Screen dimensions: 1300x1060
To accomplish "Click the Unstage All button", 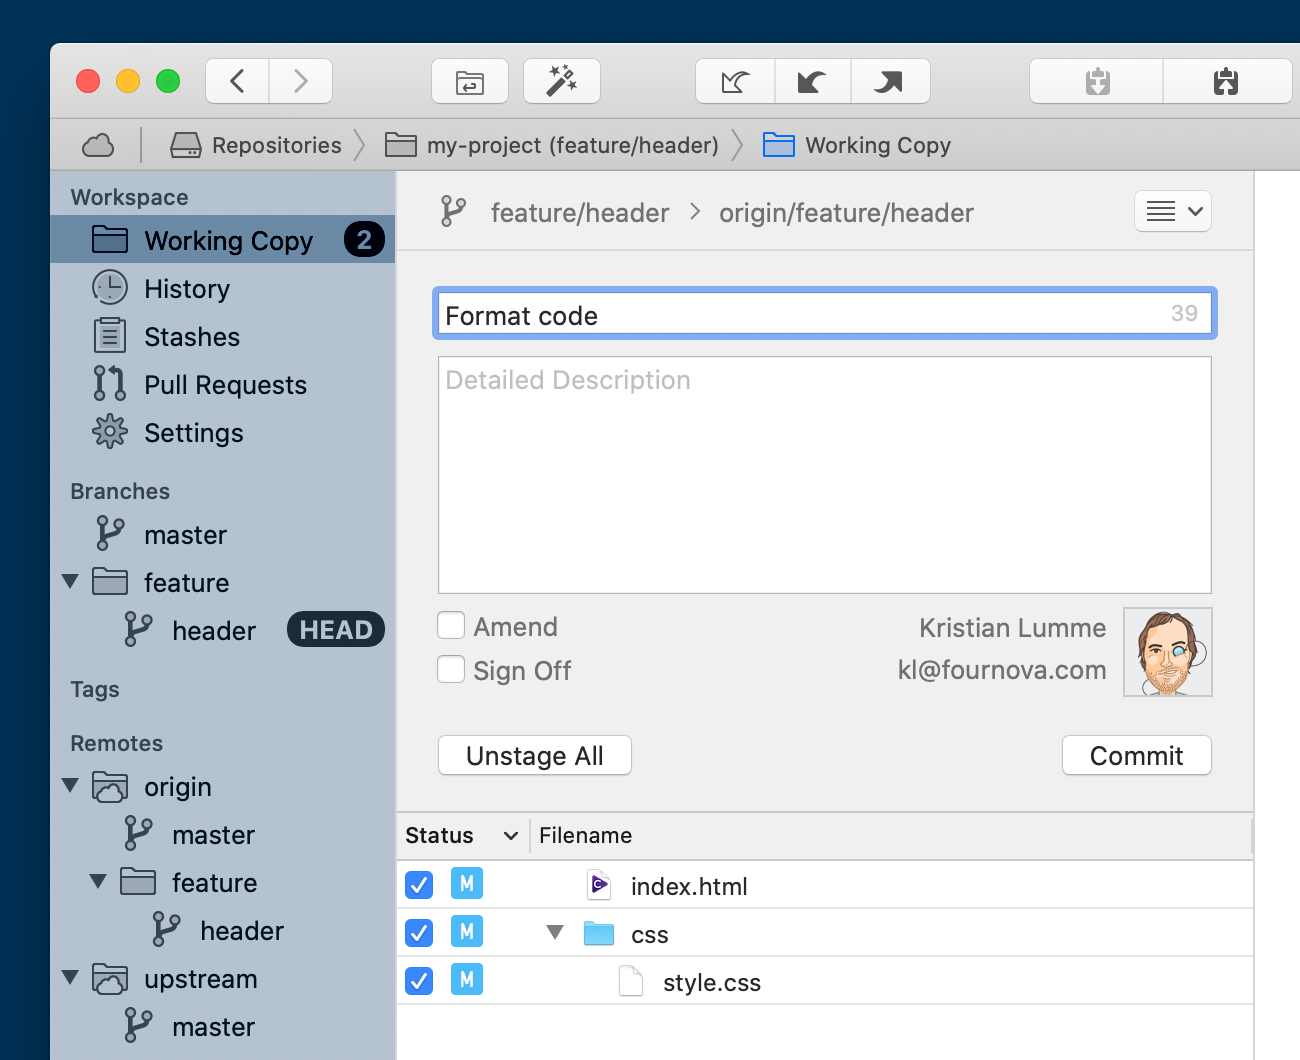I will (534, 755).
